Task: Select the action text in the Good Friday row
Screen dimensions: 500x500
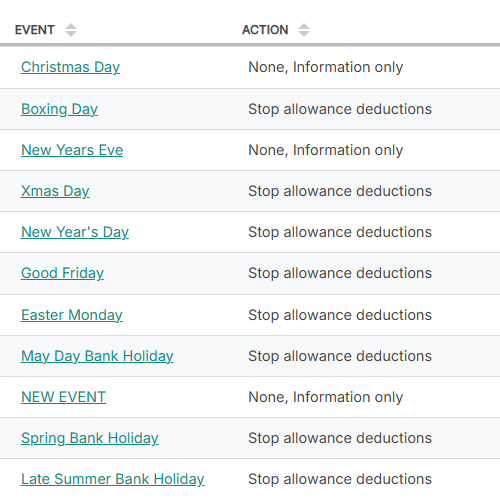Action: click(x=340, y=273)
